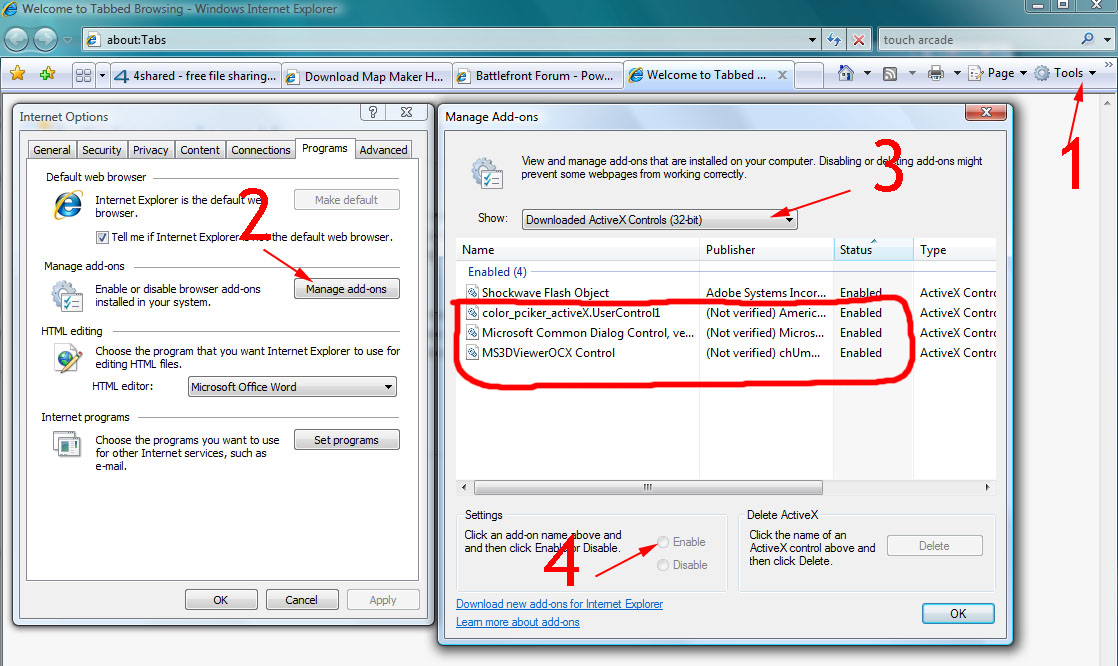The height and width of the screenshot is (666, 1118).
Task: Open the Tab List dropdown arrow
Action: (102, 75)
